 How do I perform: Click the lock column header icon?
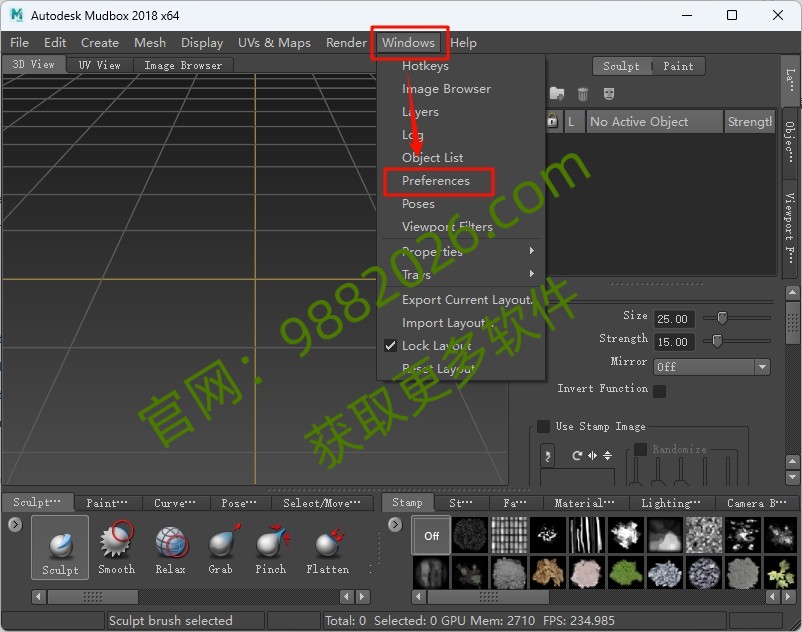click(552, 121)
